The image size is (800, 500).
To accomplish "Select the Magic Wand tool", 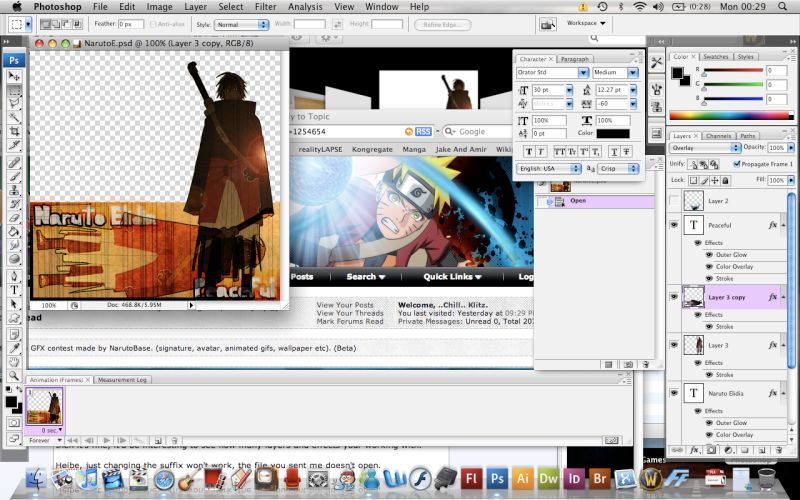I will point(14,118).
